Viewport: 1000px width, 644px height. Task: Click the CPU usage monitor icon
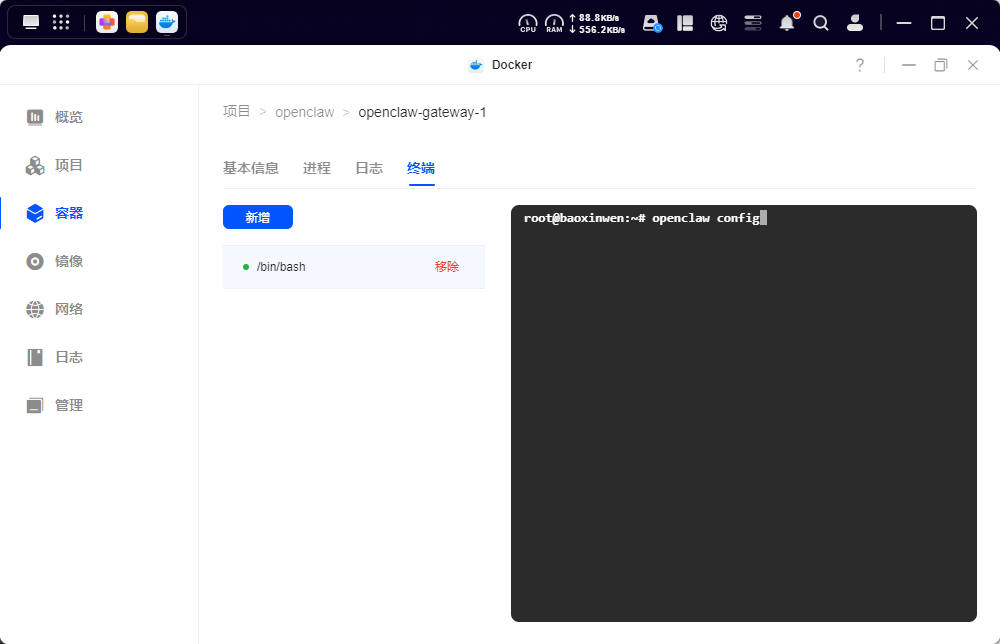[x=527, y=22]
